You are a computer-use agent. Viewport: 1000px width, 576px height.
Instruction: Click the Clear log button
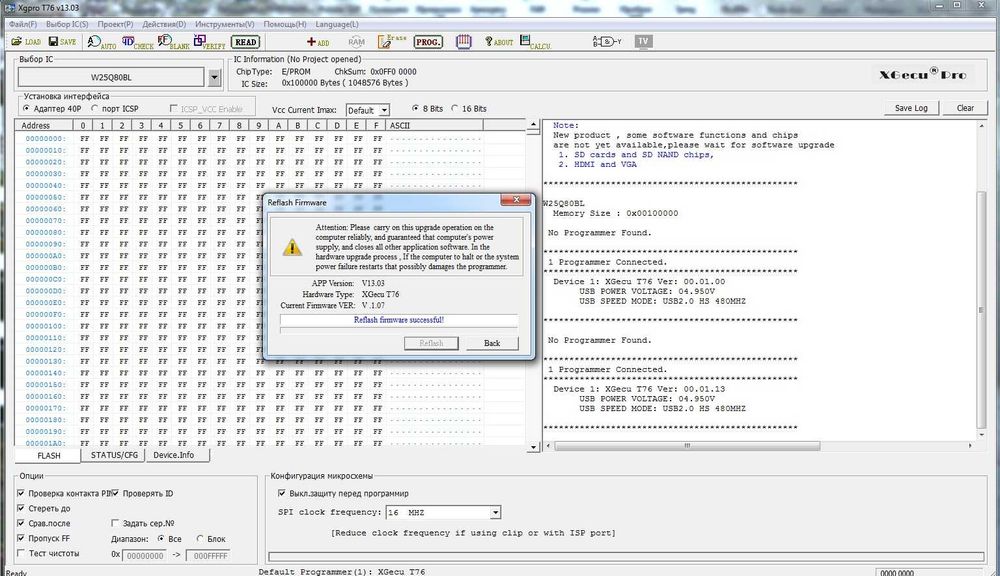(965, 108)
